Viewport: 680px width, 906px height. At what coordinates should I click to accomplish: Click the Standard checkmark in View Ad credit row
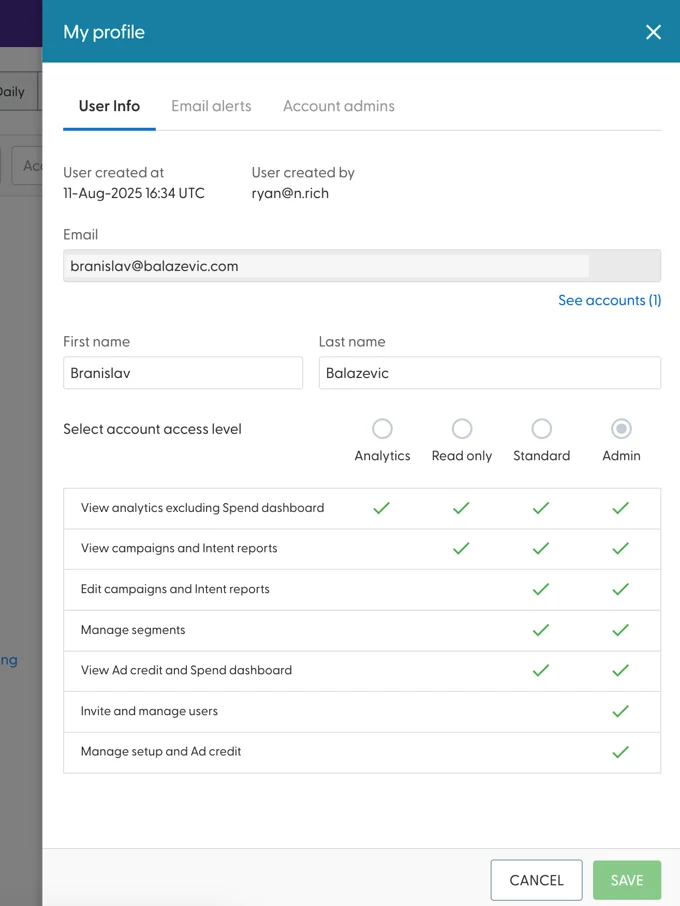tap(541, 670)
